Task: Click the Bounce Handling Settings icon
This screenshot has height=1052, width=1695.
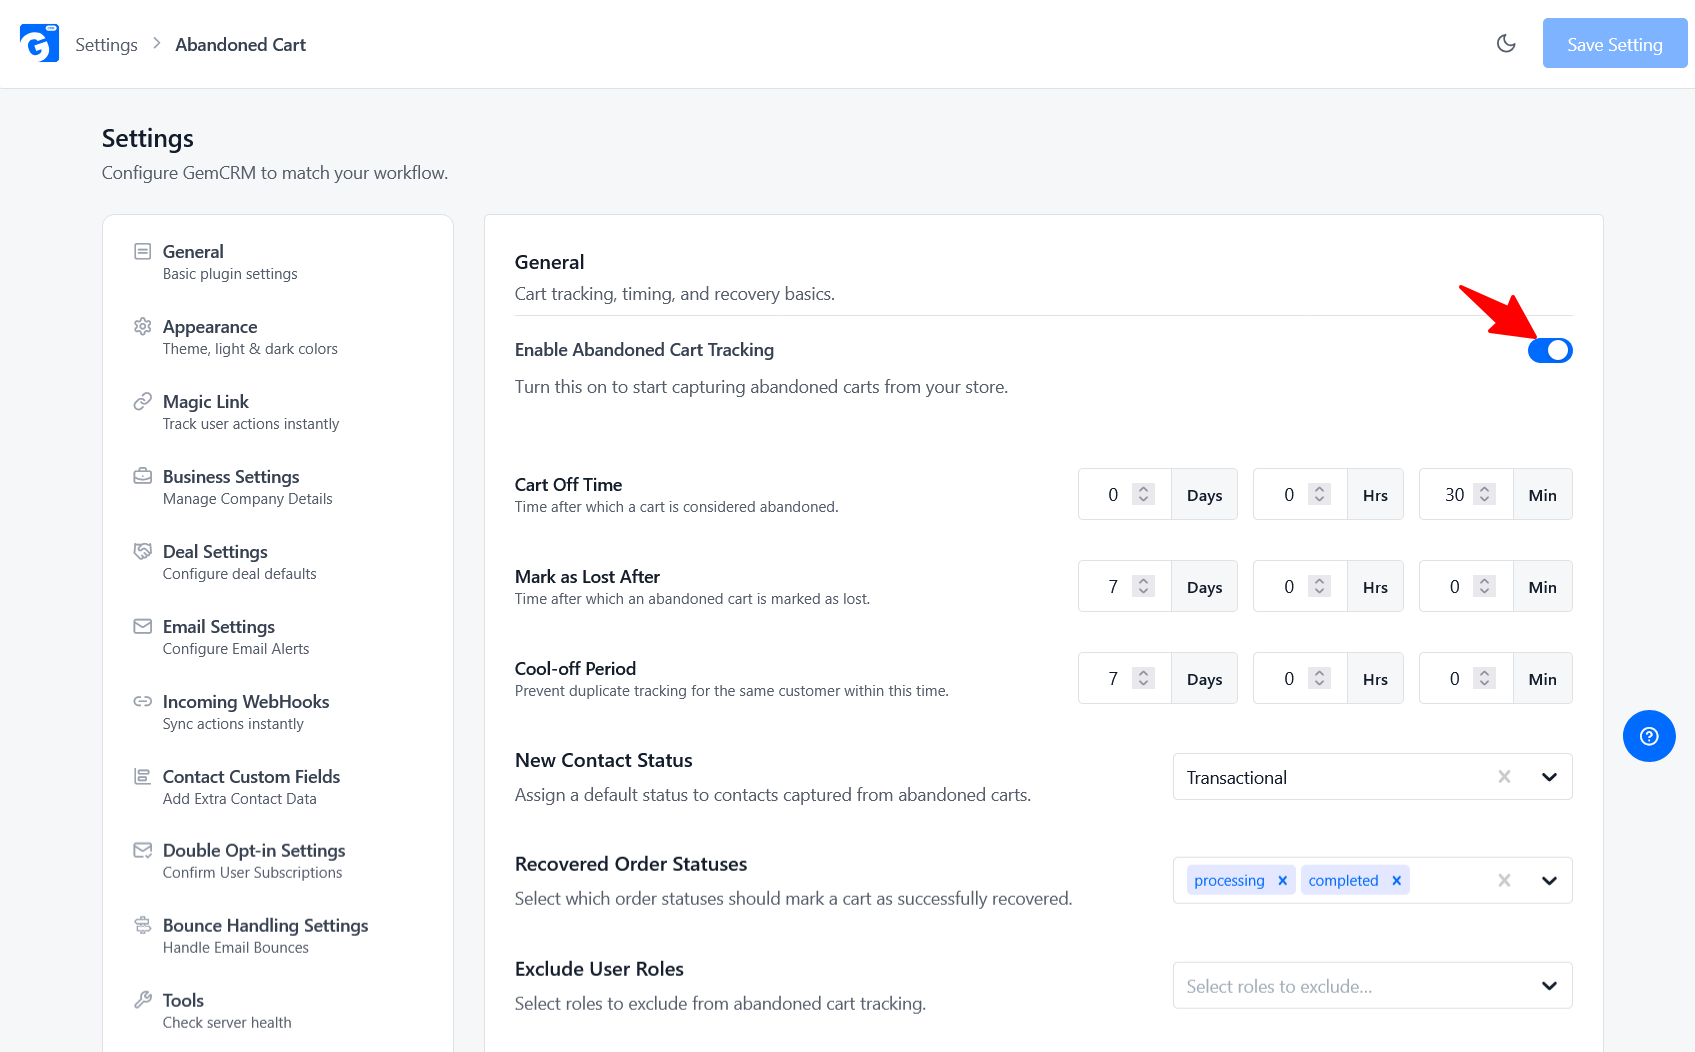Action: [143, 925]
